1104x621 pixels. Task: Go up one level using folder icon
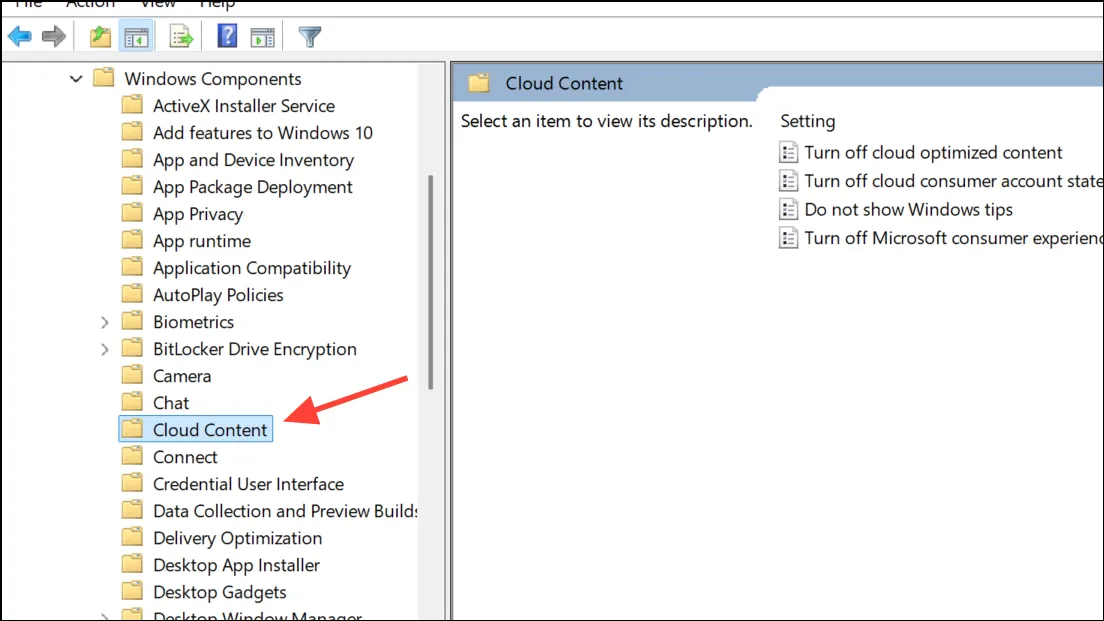coord(100,36)
